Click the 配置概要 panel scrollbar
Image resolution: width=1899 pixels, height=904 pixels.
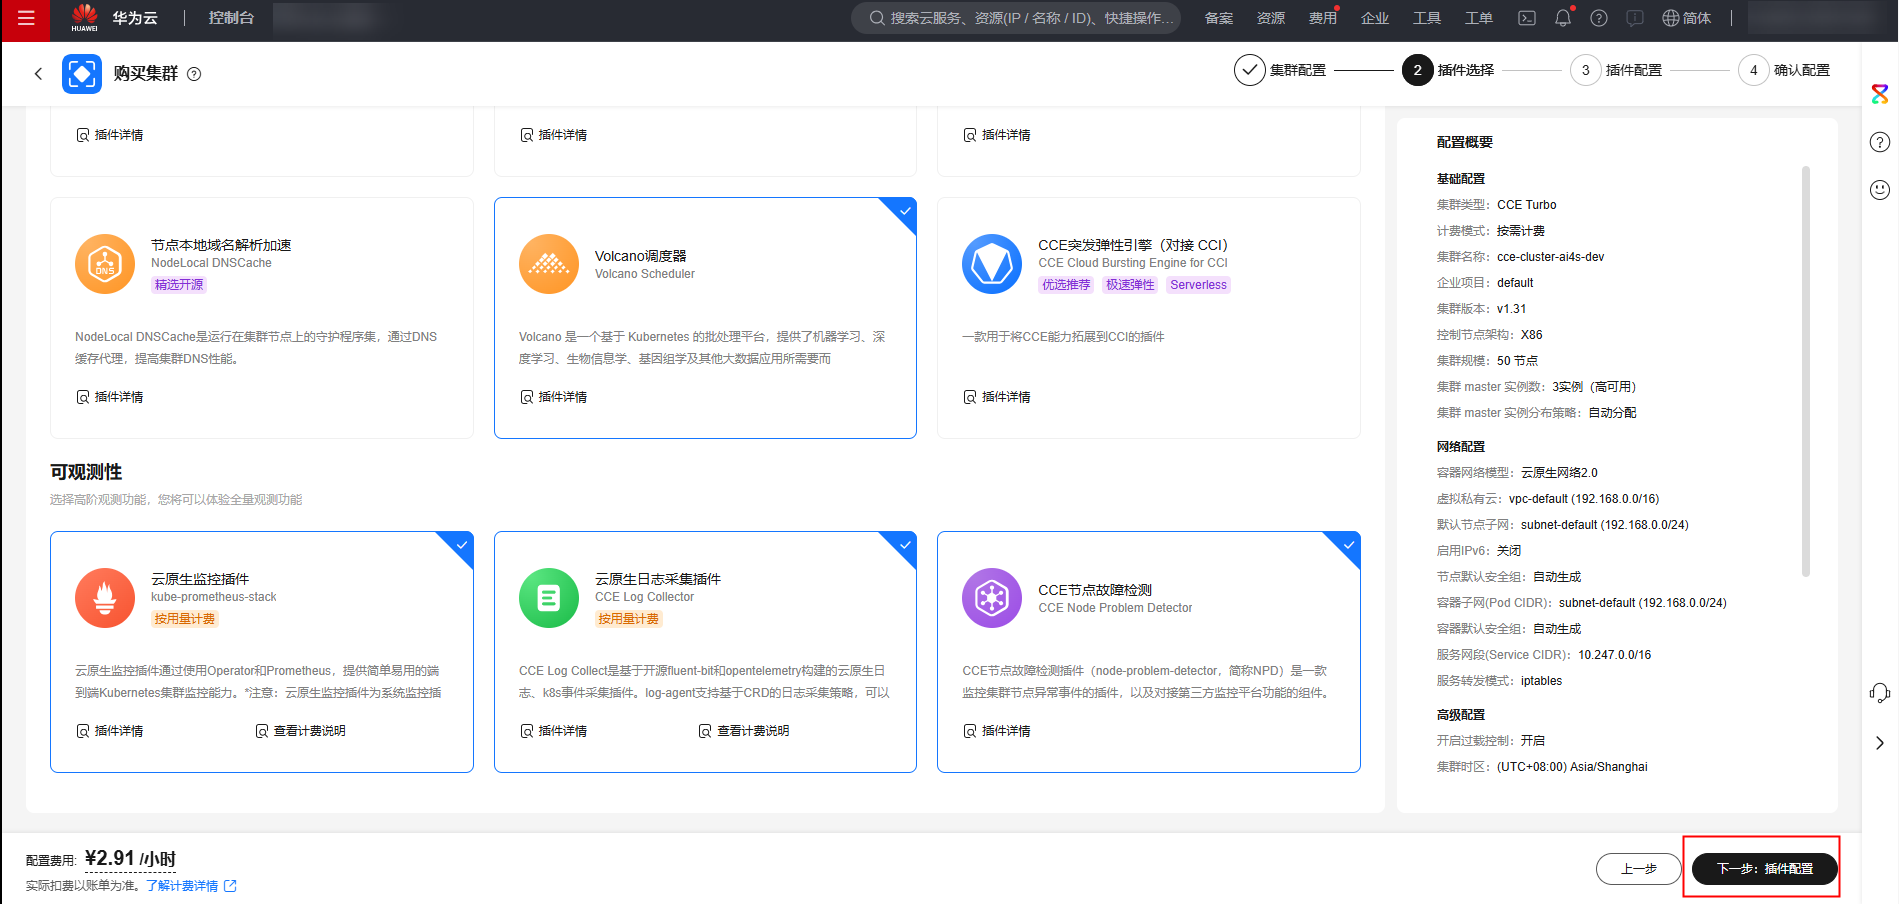1806,371
